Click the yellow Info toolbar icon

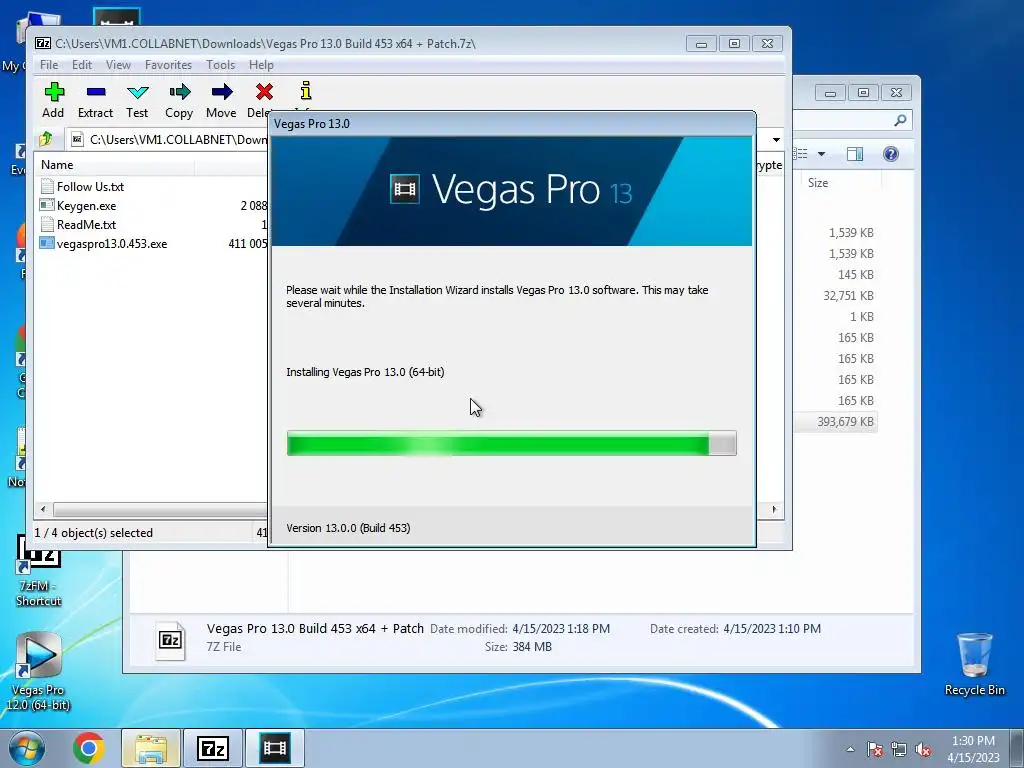306,91
